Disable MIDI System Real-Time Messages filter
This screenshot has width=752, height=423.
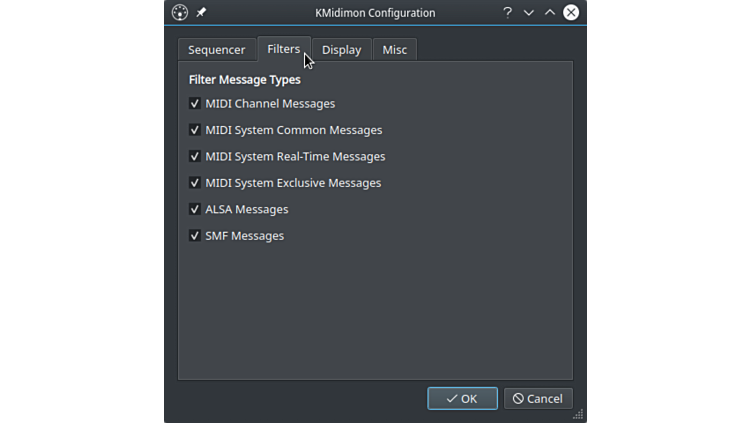tap(195, 157)
